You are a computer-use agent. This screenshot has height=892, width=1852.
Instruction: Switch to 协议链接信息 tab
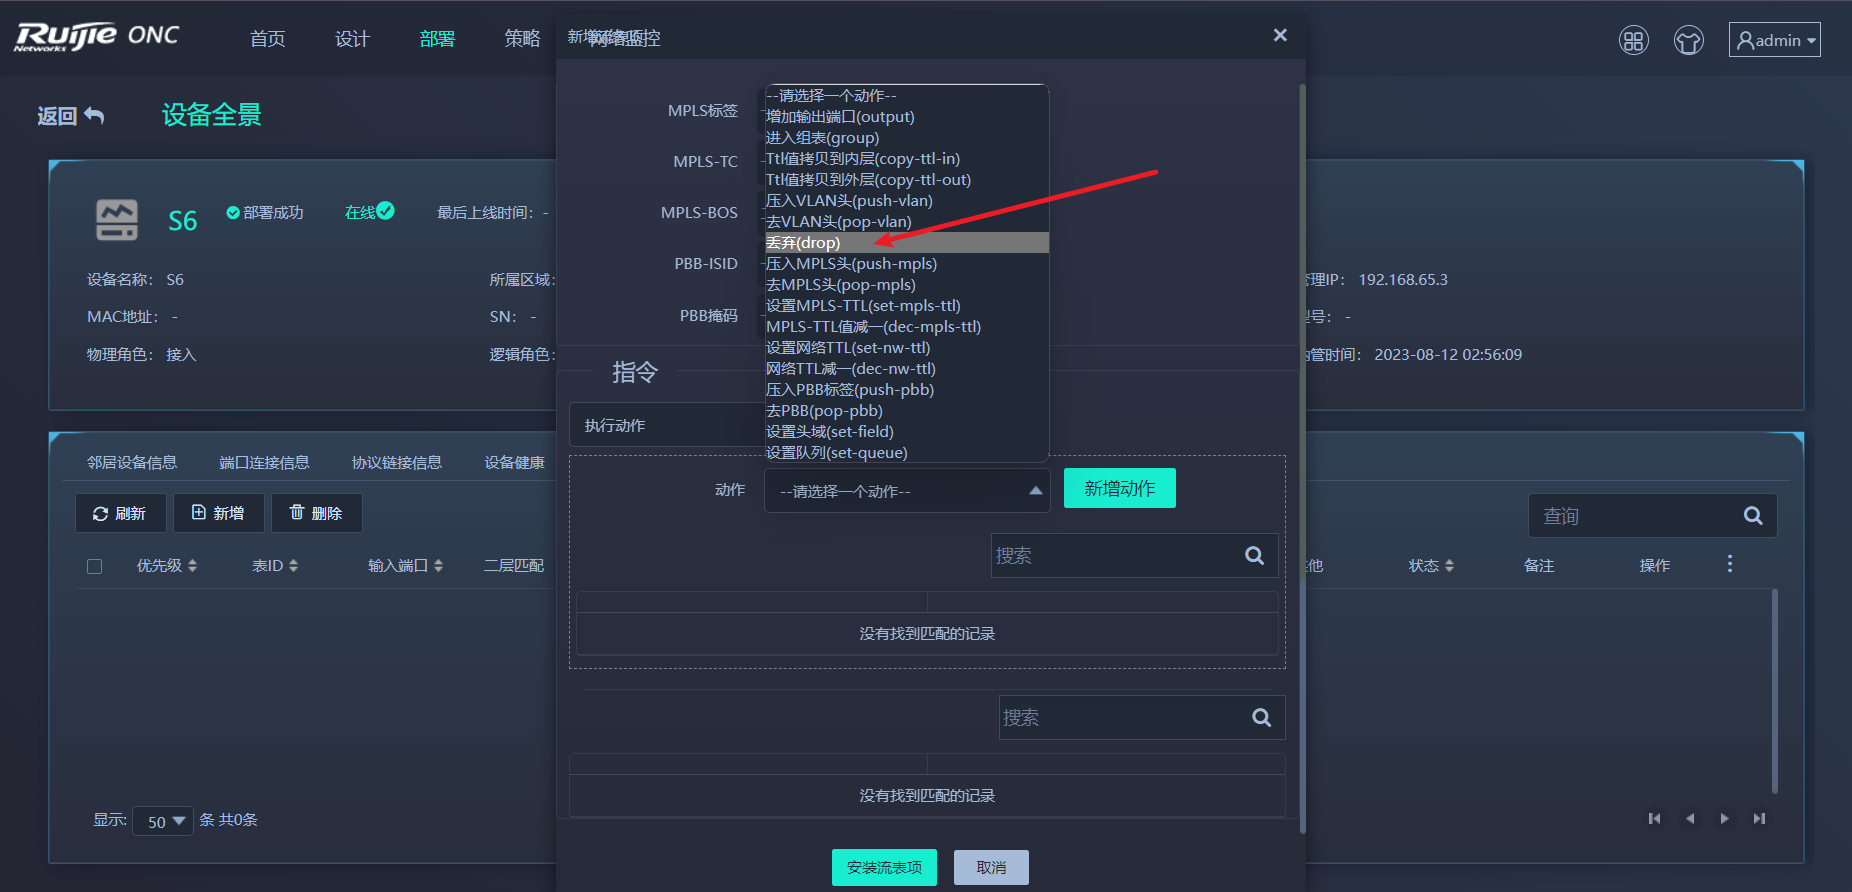(x=397, y=462)
